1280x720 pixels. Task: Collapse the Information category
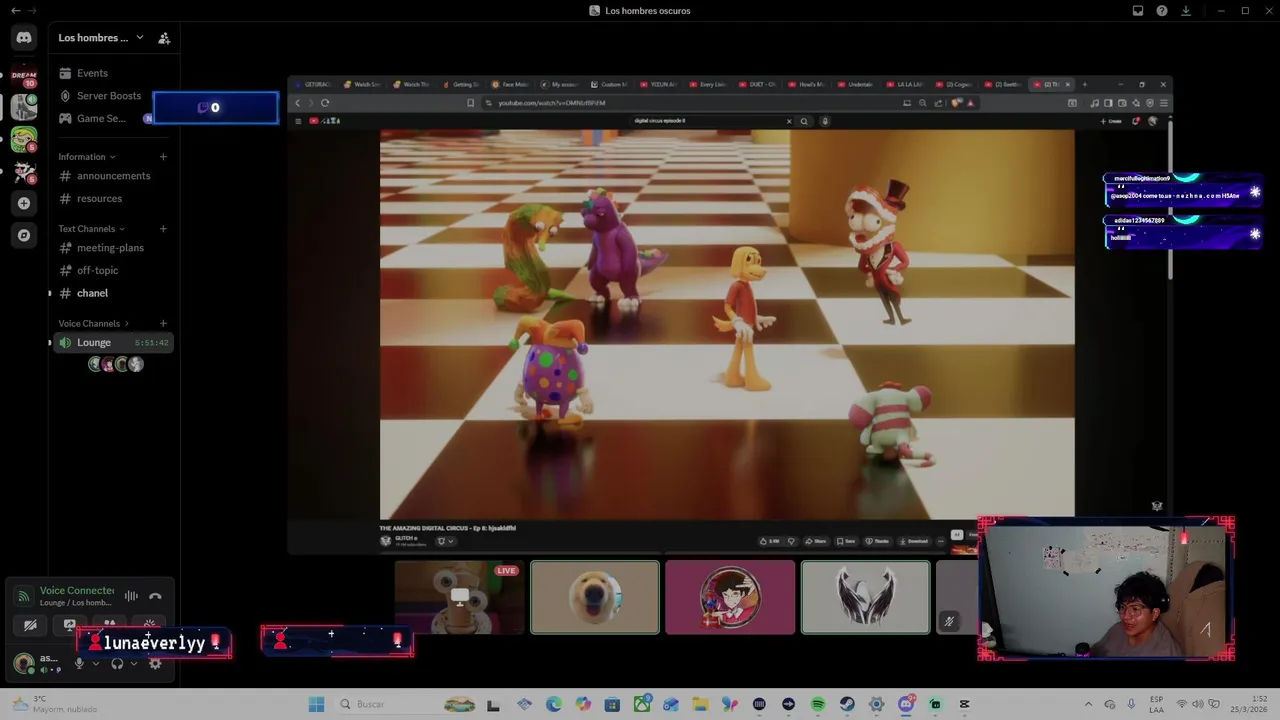point(87,157)
